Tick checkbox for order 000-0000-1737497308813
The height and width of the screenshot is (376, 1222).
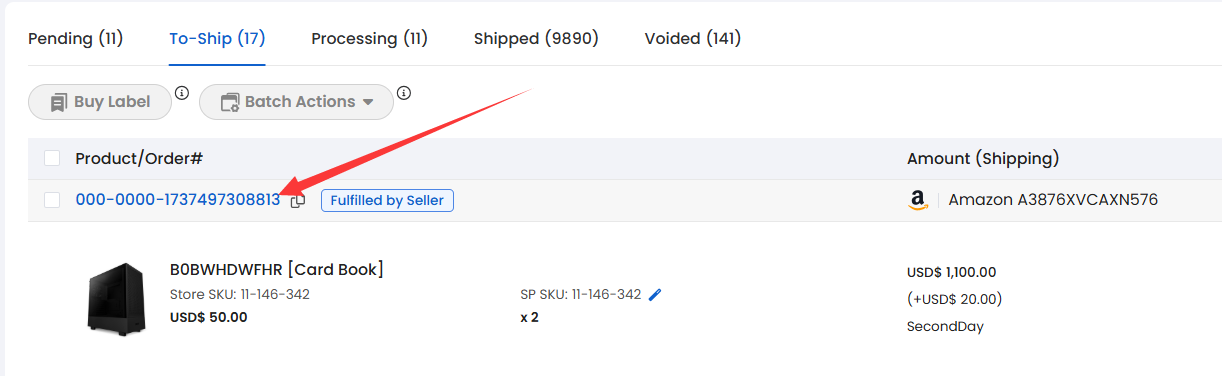[52, 200]
